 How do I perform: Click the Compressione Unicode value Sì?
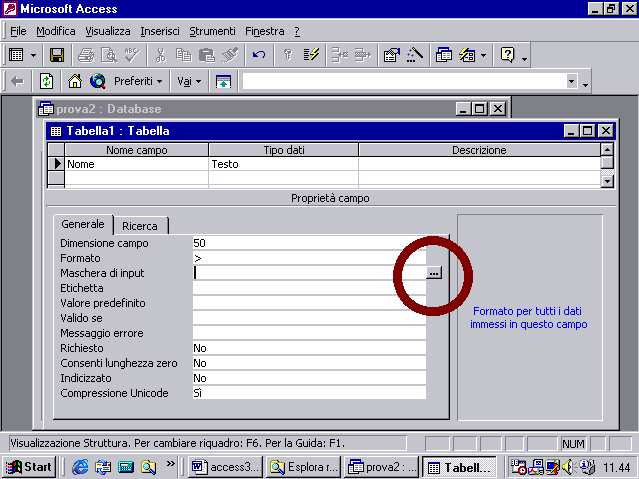coord(309,393)
